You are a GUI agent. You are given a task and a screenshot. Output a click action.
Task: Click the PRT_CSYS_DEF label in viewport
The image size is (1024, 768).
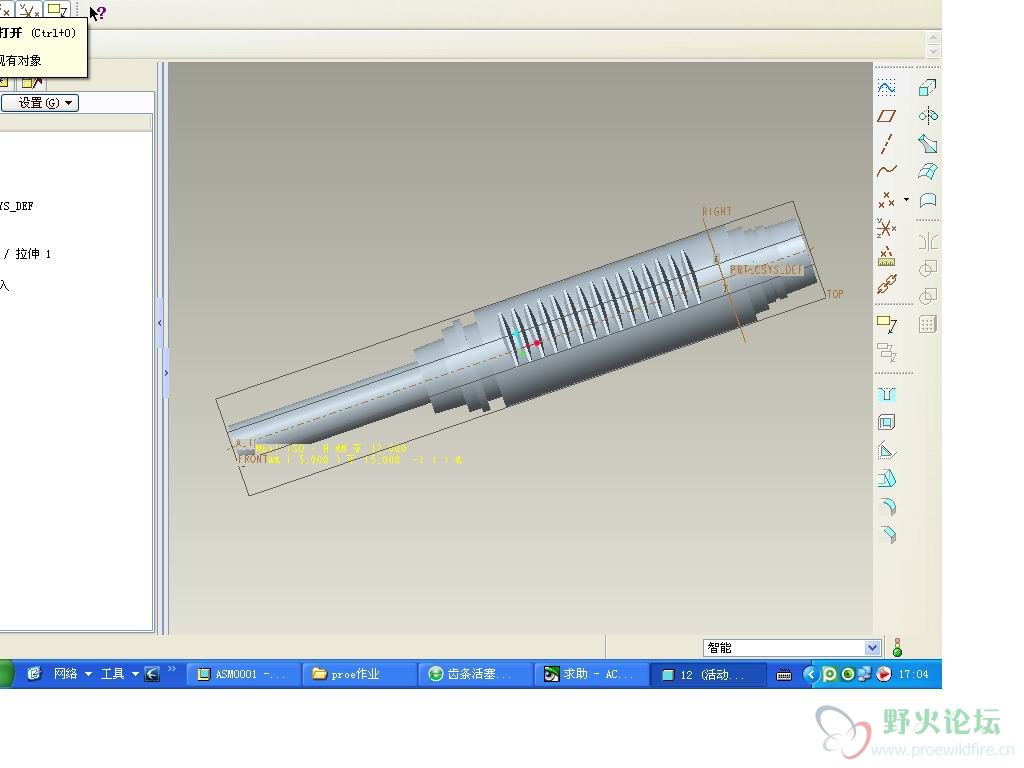765,269
